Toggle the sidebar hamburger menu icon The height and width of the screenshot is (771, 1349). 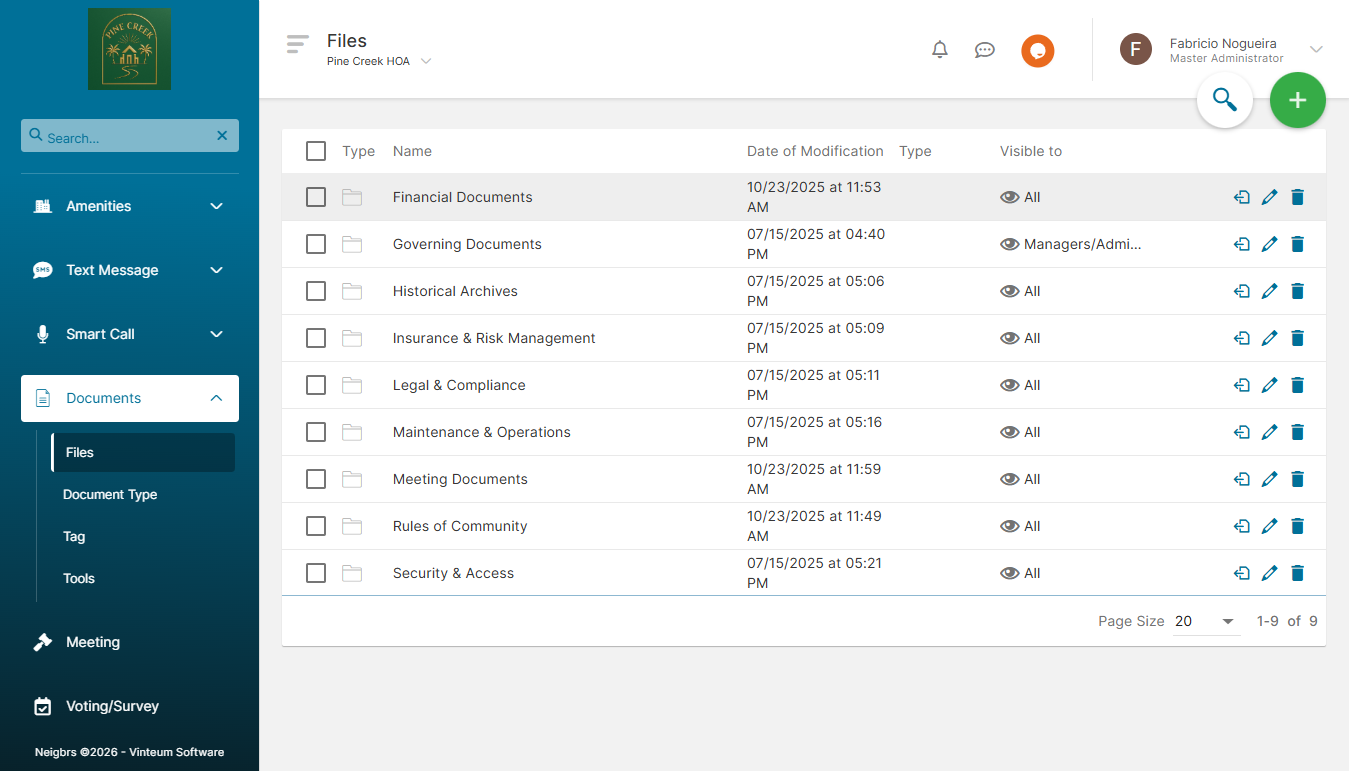tap(297, 44)
